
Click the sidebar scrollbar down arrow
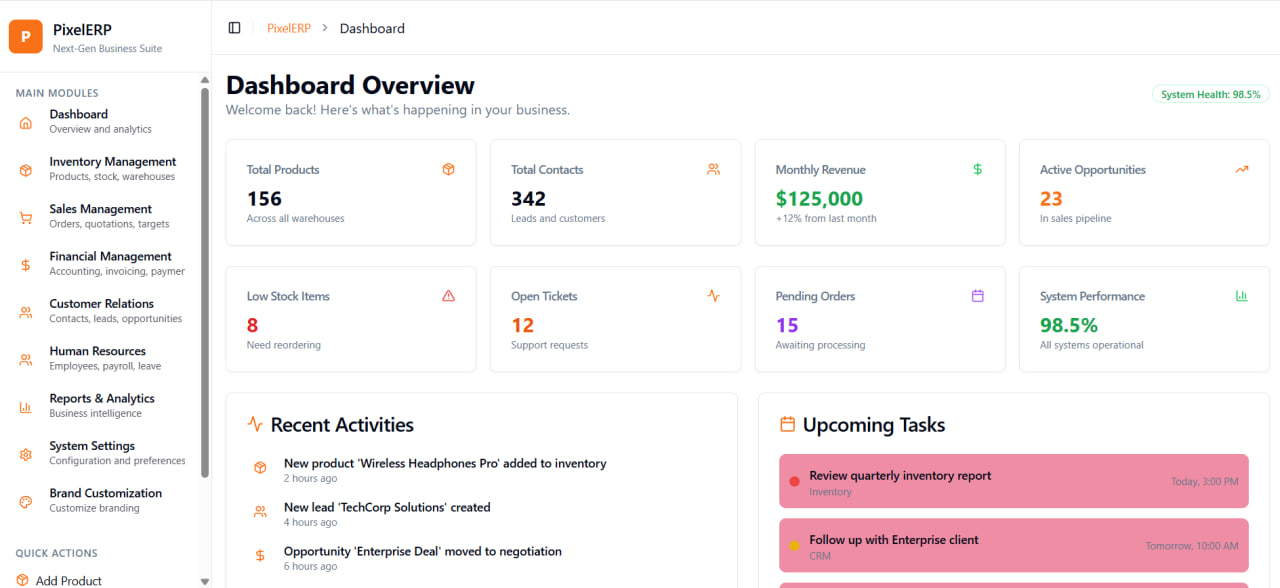point(205,581)
